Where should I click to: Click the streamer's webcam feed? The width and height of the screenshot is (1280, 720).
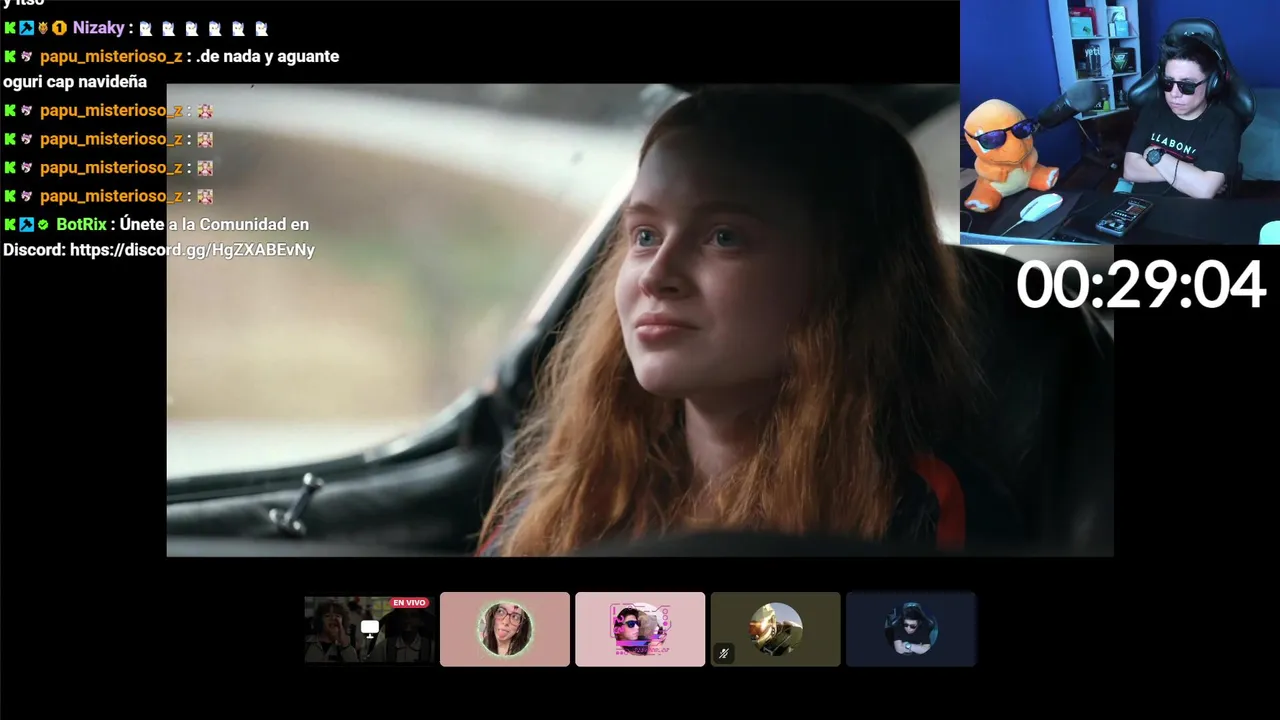[x=1120, y=122]
